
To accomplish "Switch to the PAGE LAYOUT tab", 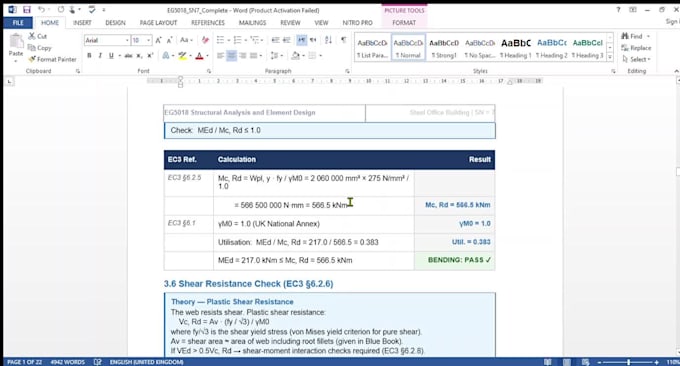I will 158,23.
